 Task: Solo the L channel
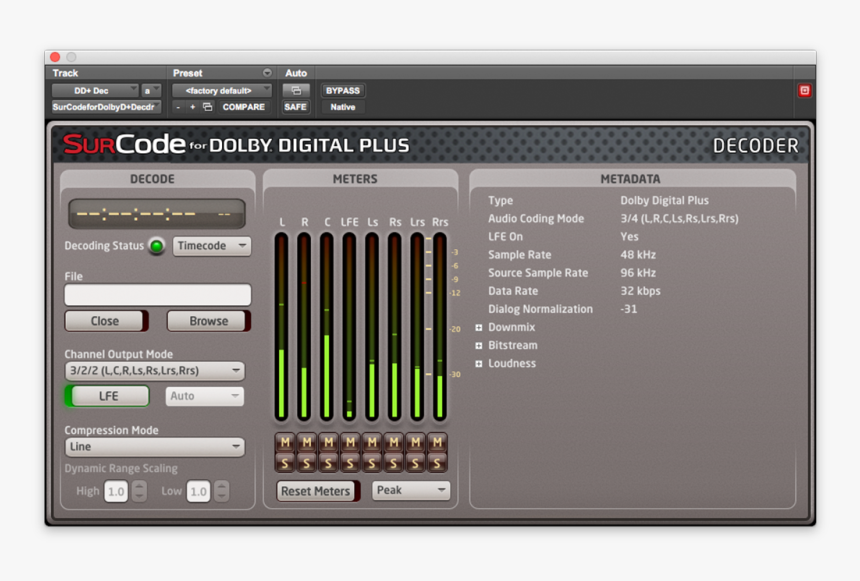click(285, 463)
